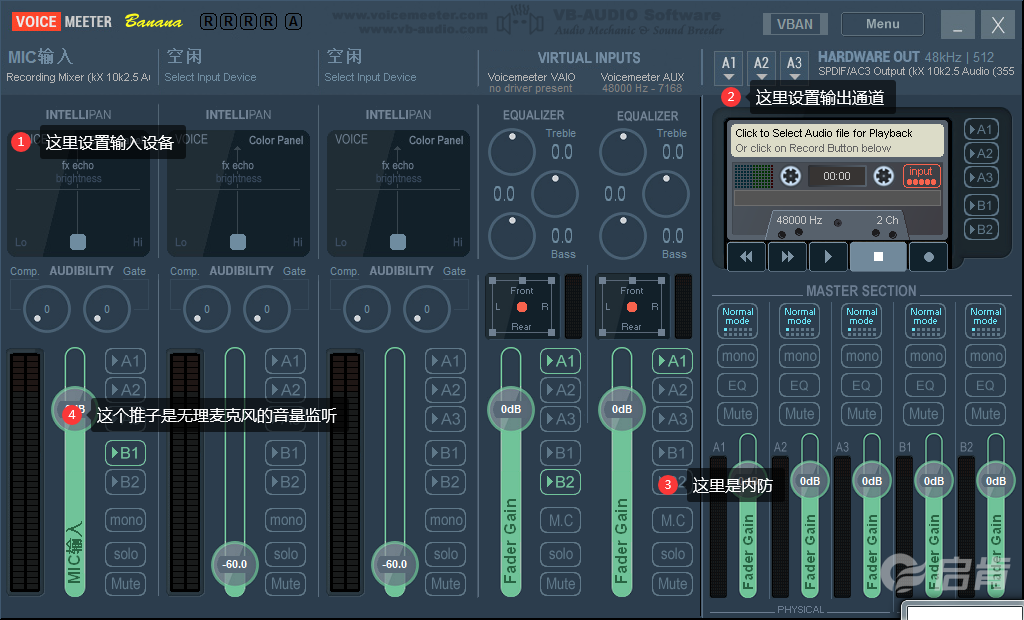Image resolution: width=1024 pixels, height=620 pixels.
Task: Disable A1 routing on Voicemeeter VAIO strip
Action: pyautogui.click(x=560, y=361)
